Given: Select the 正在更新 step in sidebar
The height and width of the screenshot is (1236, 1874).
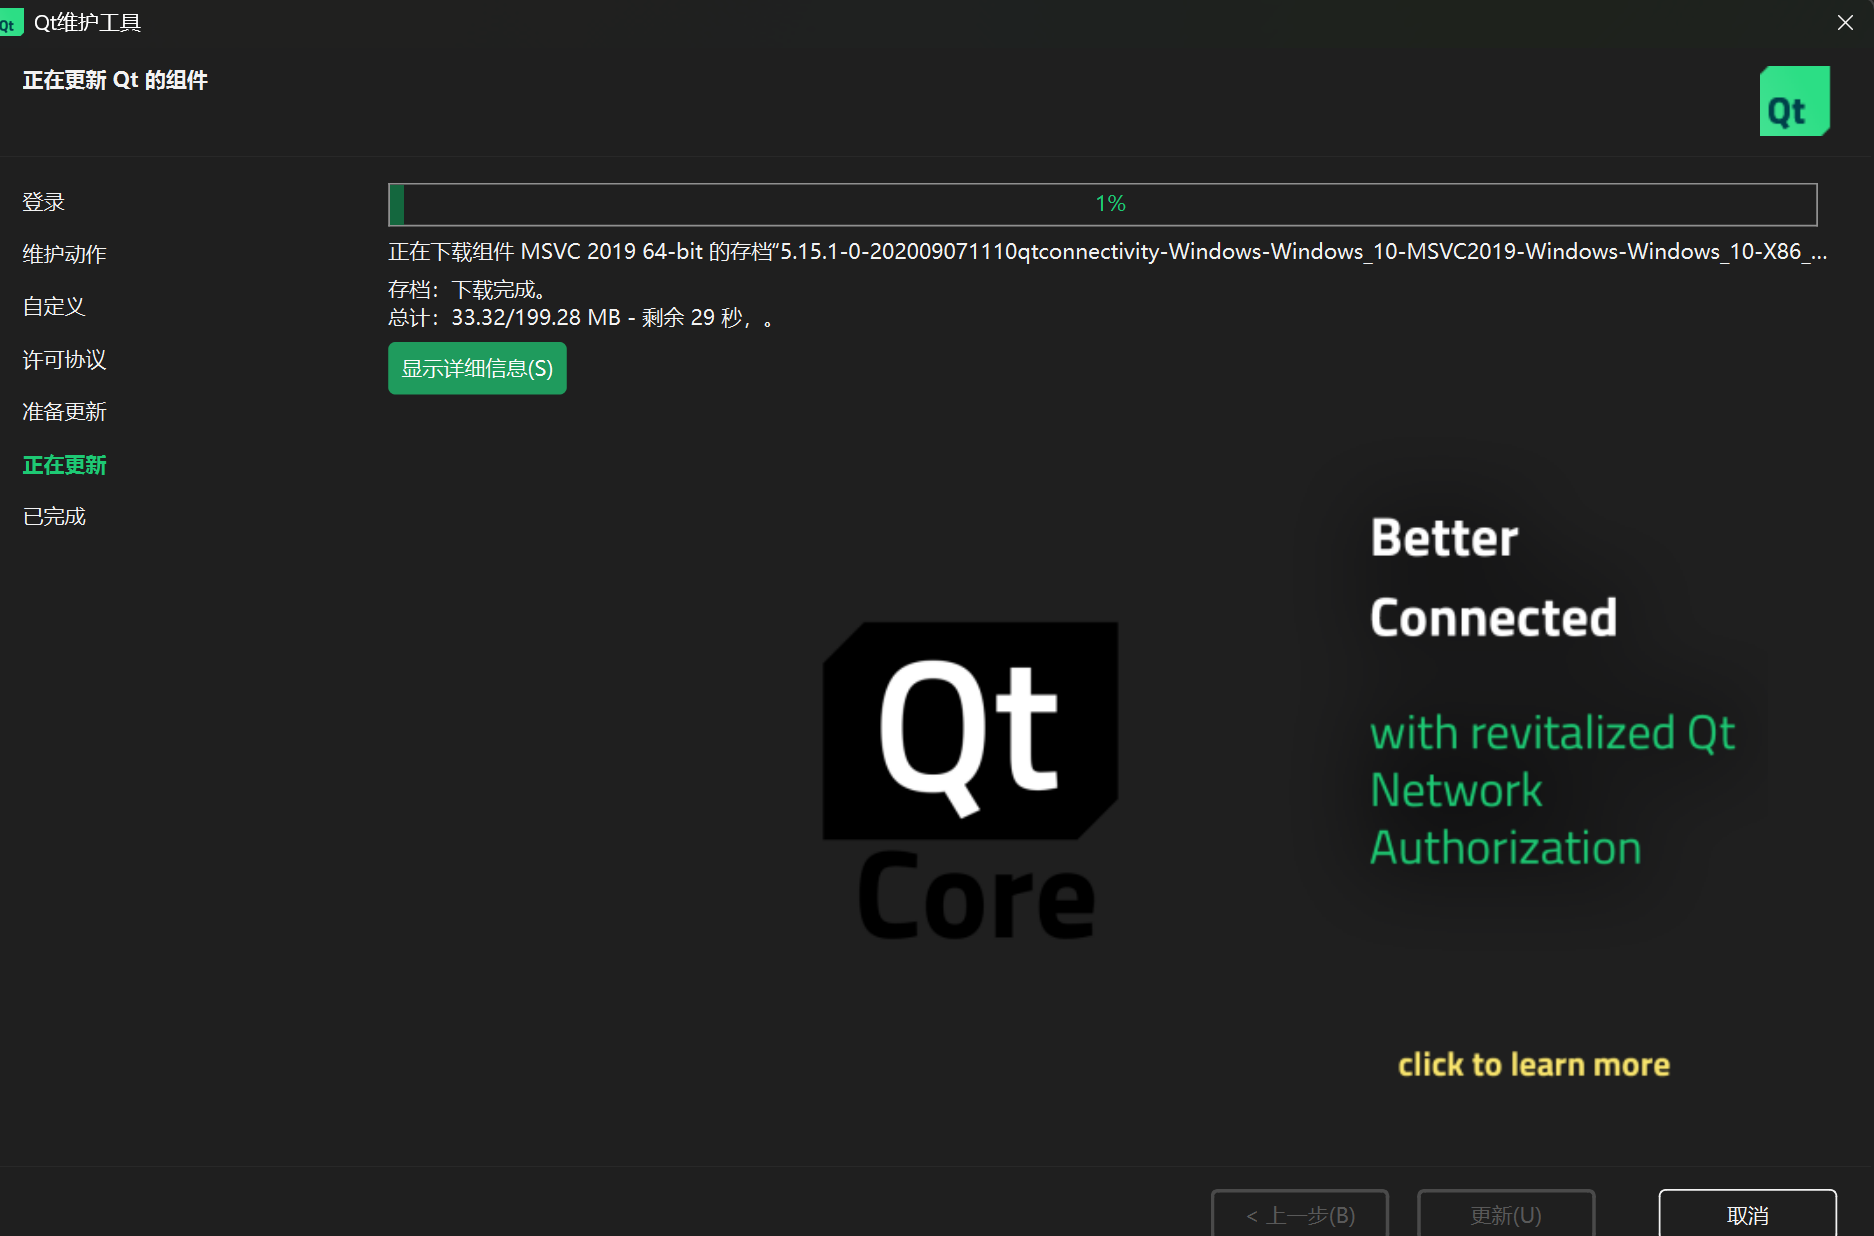Looking at the screenshot, I should [65, 465].
